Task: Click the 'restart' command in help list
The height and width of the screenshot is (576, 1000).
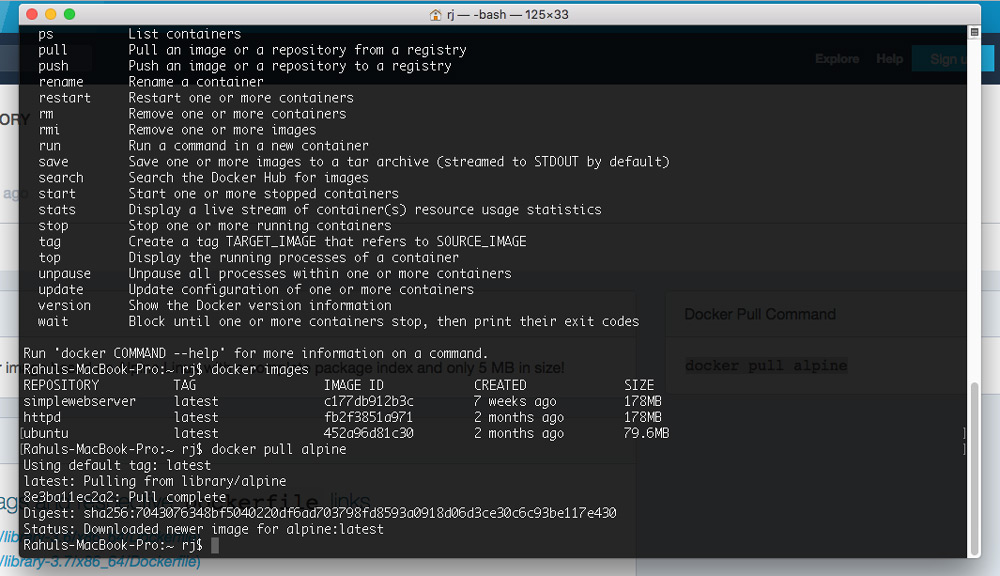Action: pyautogui.click(x=64, y=98)
